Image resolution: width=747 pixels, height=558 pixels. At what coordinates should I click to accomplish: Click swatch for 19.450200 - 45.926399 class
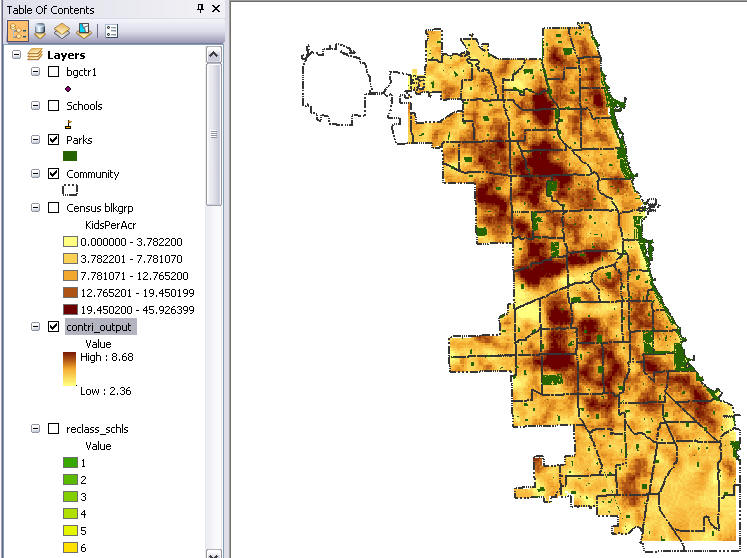70,310
